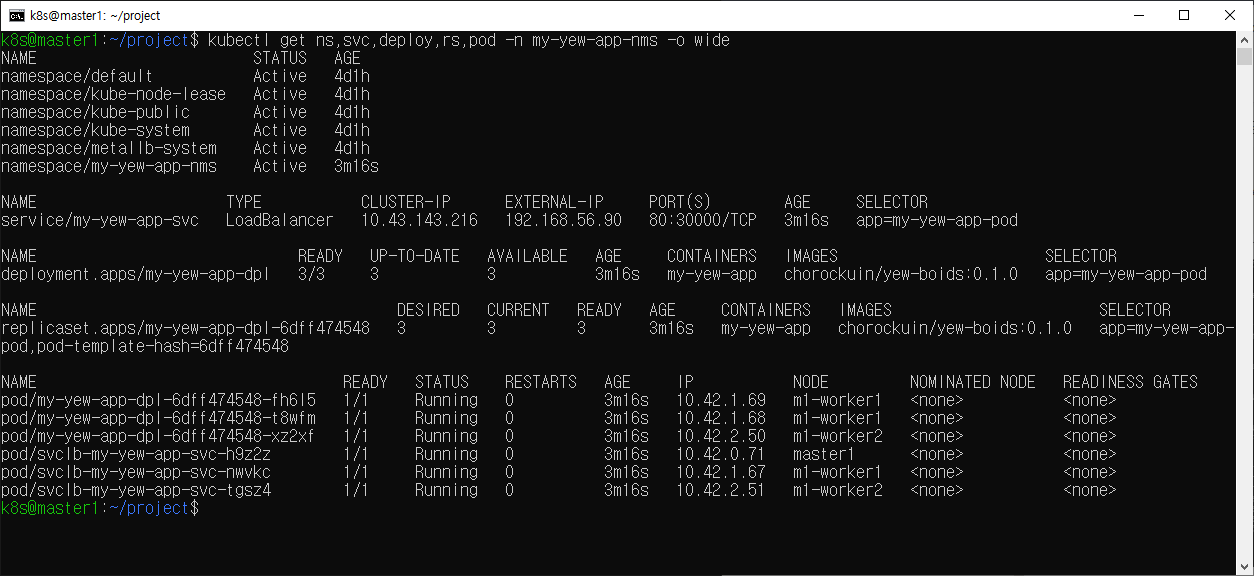Click pod svclb-my-yew-app-svc-h9z2z
The image size is (1254, 576).
coord(135,454)
